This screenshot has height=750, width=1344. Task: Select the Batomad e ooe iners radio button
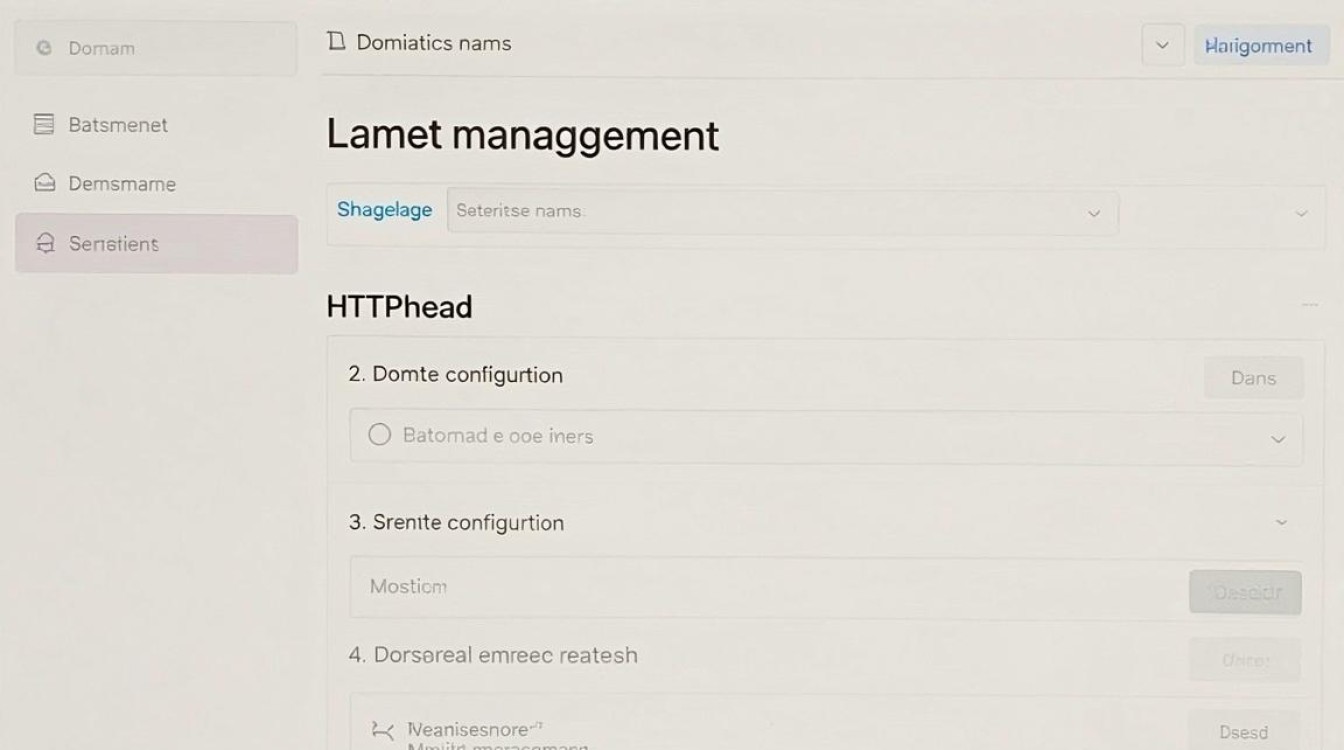[x=379, y=435]
